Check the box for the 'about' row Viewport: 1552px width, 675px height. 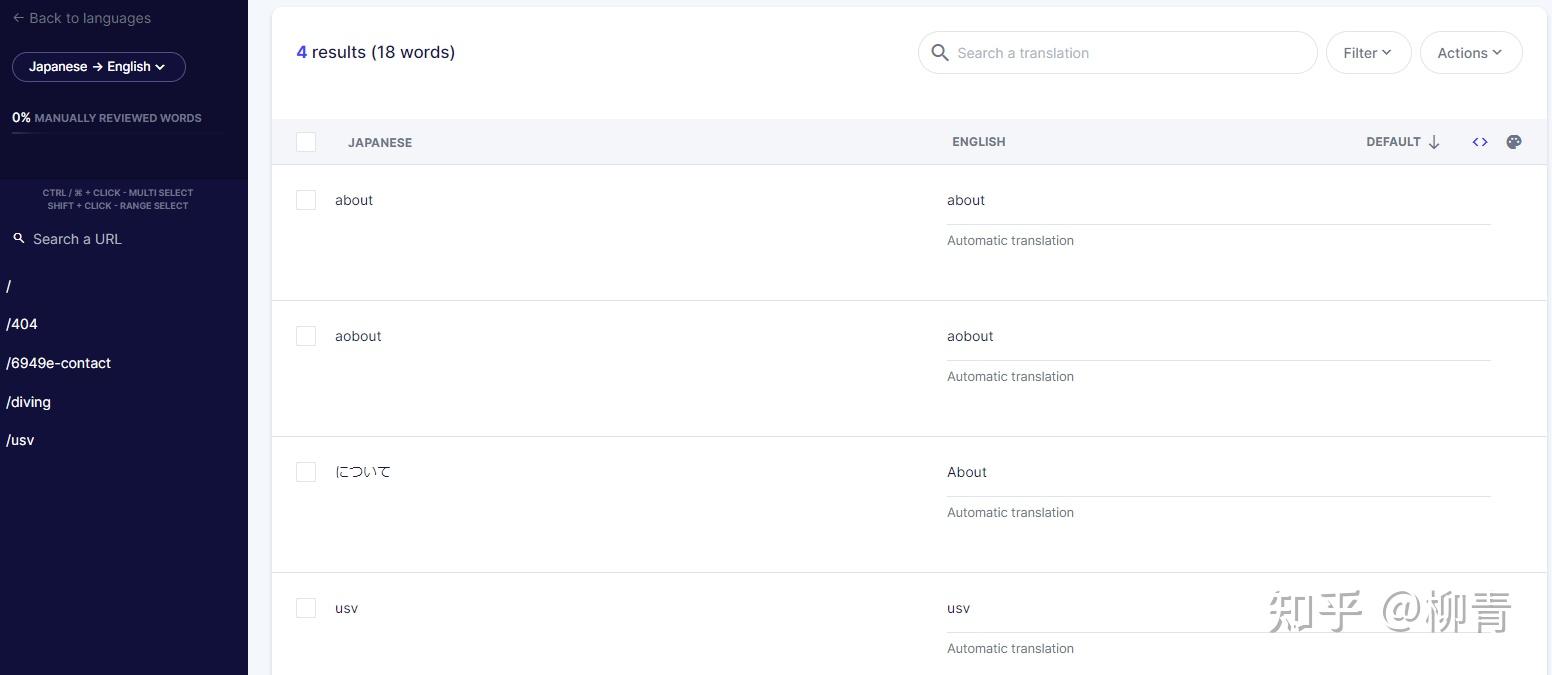click(306, 200)
